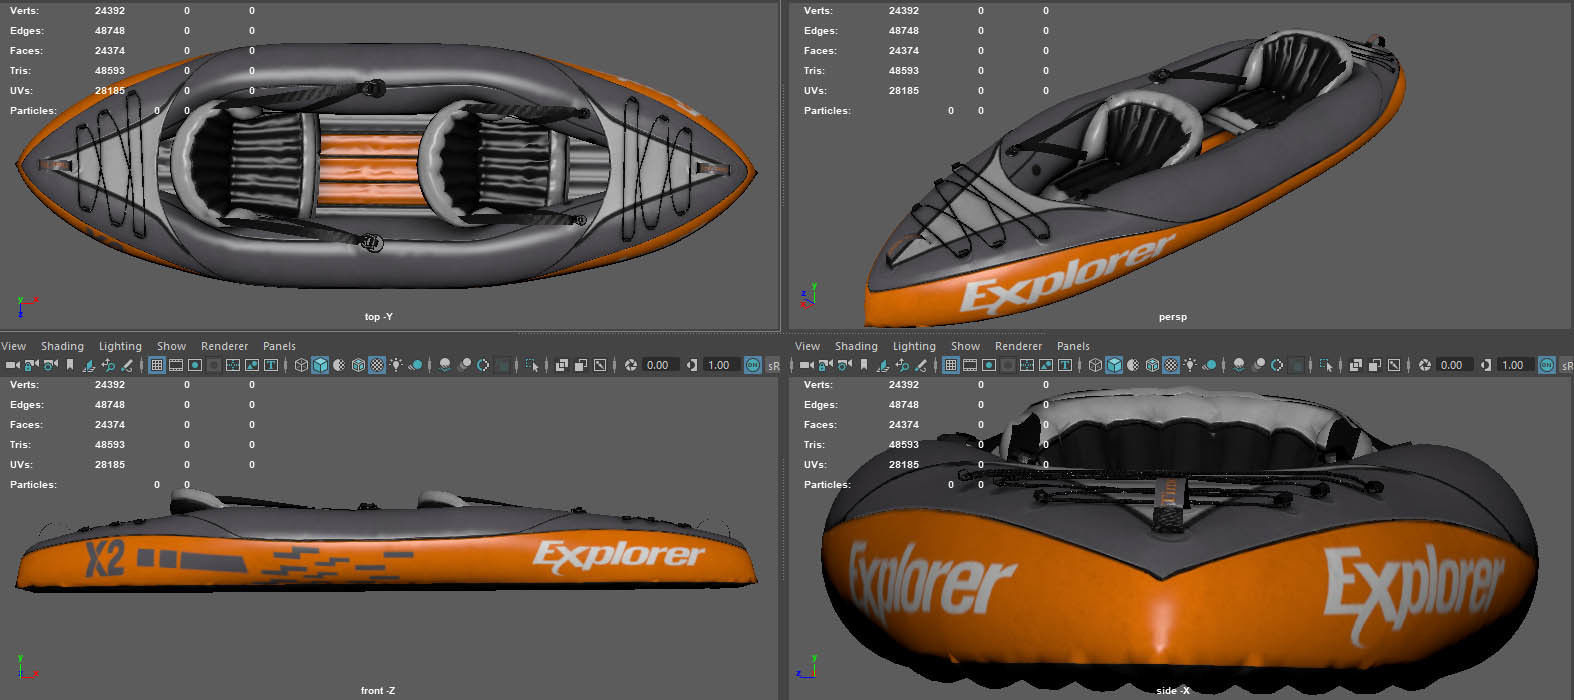Toggle Film Gate in front -Z panel toolbar
Screen dimensions: 1574x700
pyautogui.click(x=176, y=365)
